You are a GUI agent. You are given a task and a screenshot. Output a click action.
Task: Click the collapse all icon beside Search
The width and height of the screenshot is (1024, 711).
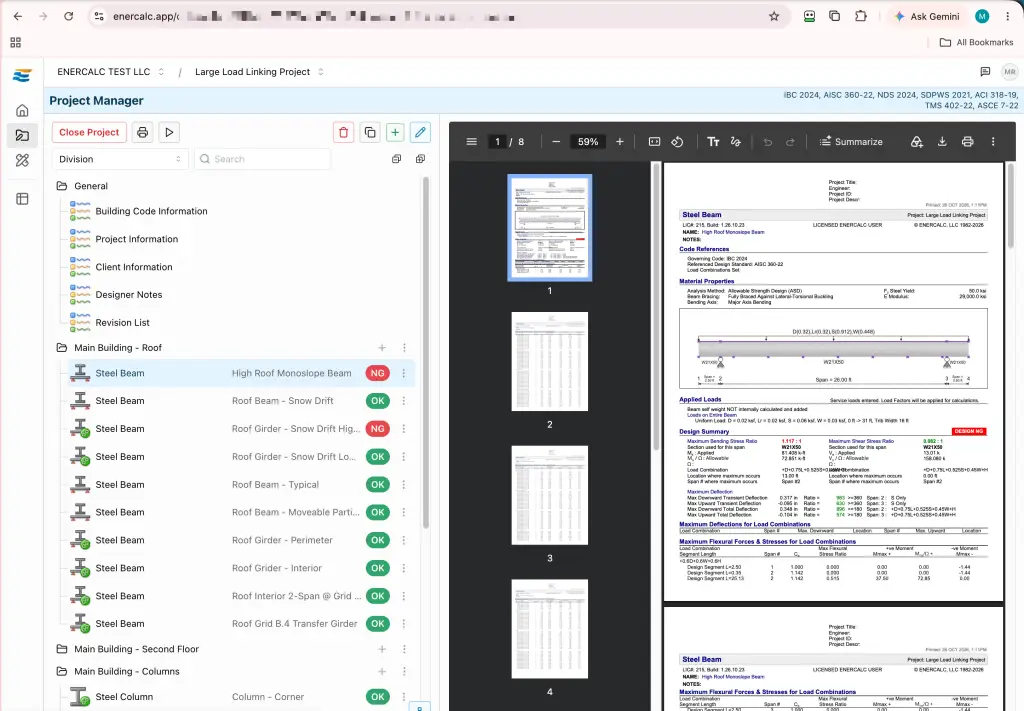(396, 159)
